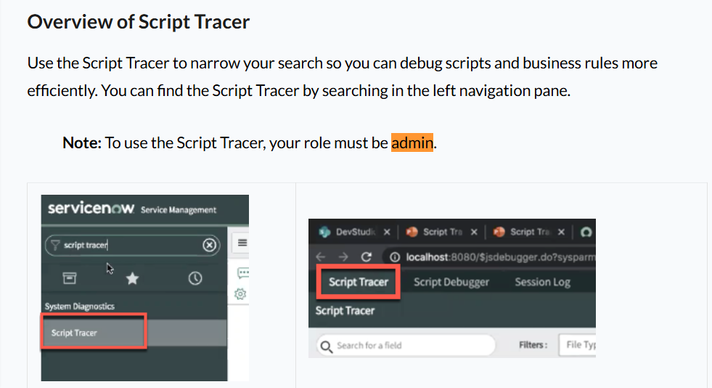This screenshot has width=712, height=388.
Task: Click the PowerPoint icon on first Script Tracer tab
Action: 412,232
